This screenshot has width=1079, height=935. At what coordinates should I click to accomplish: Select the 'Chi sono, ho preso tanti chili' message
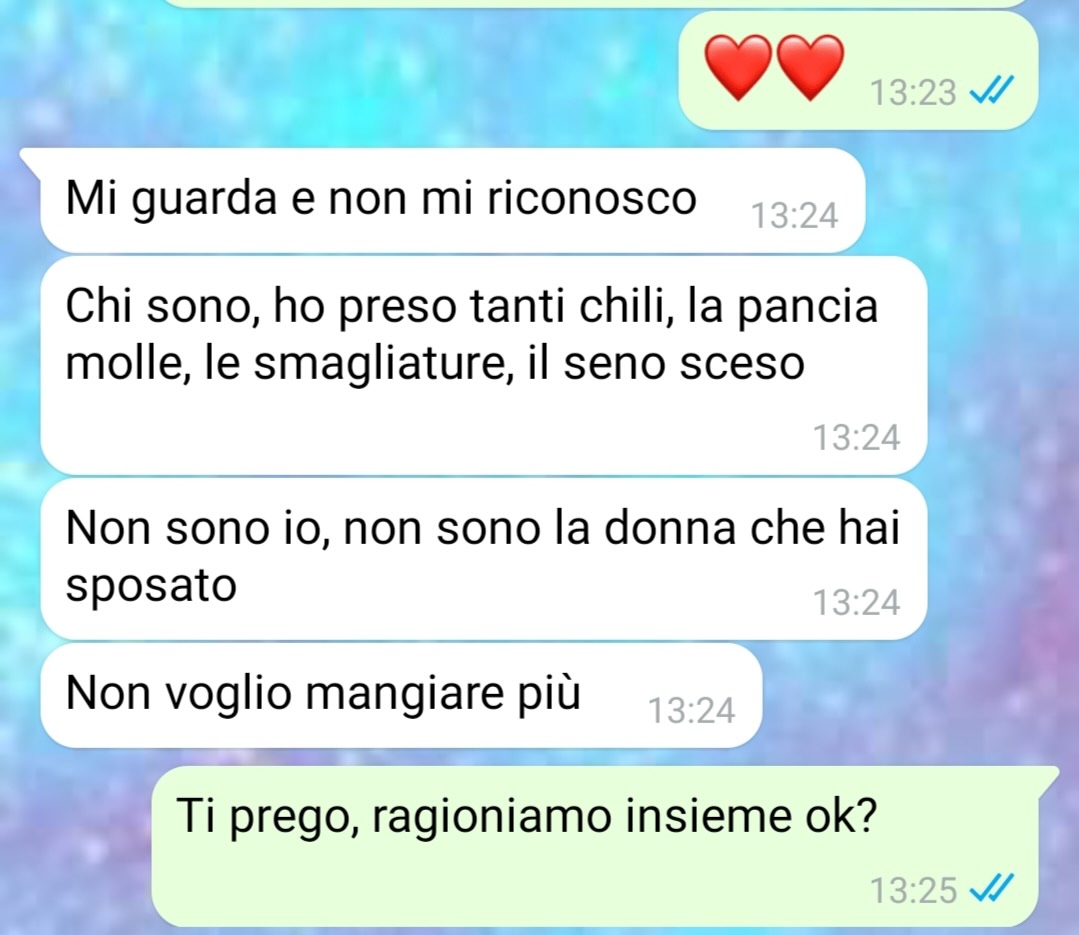click(483, 365)
